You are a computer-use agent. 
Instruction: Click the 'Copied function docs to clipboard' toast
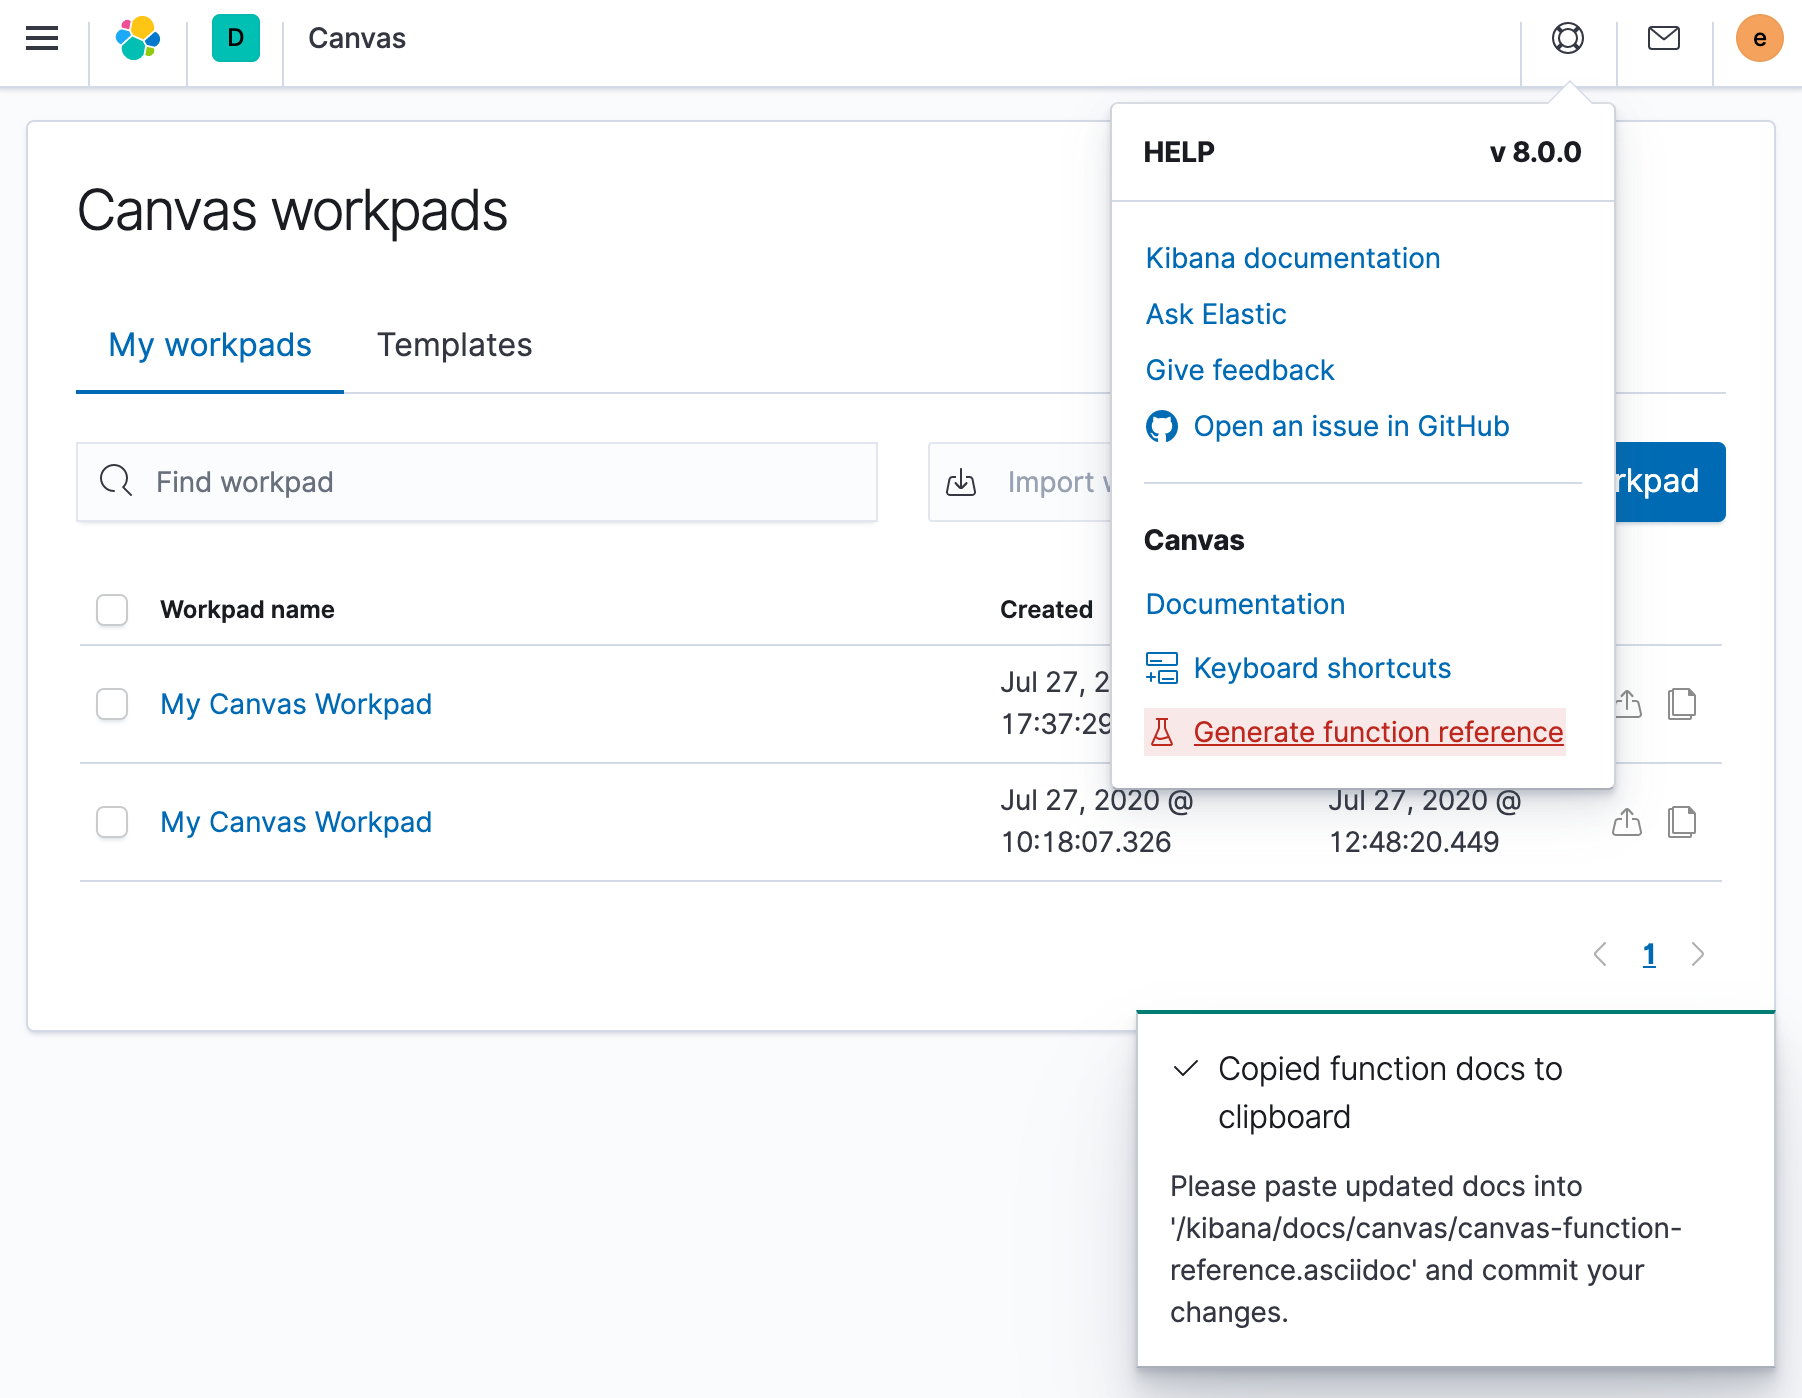[x=1456, y=1189]
